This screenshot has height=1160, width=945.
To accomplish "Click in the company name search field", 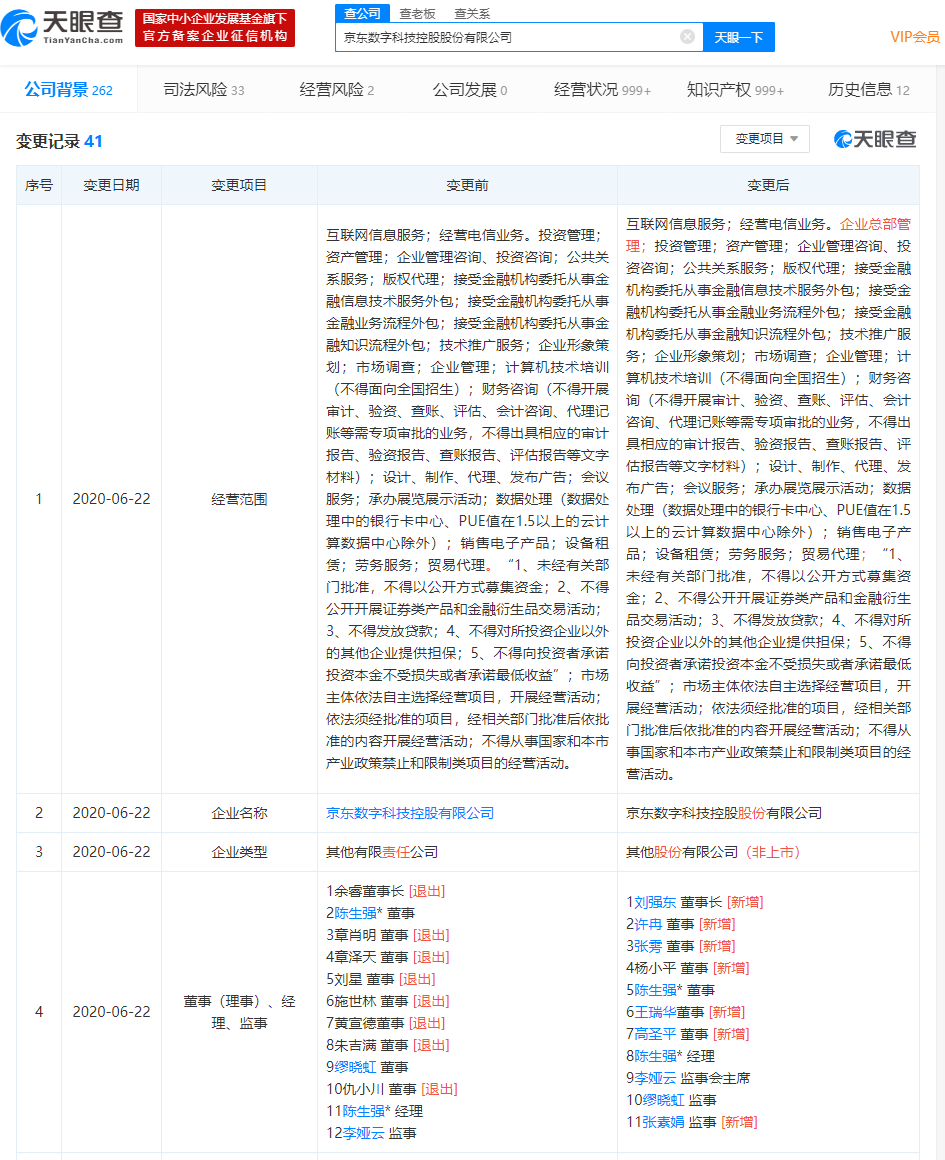I will 505,37.
